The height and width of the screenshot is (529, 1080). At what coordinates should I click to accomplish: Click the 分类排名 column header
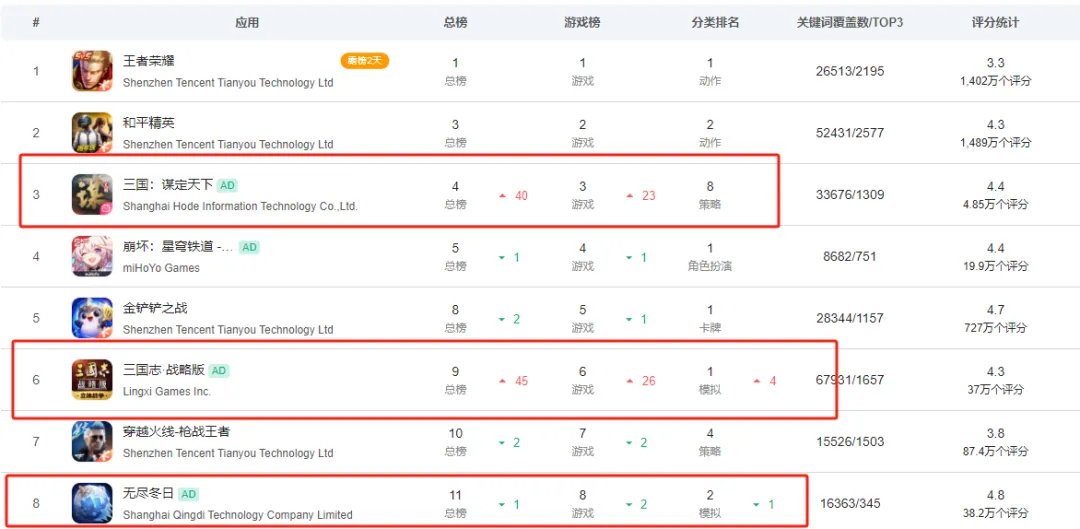tap(716, 23)
